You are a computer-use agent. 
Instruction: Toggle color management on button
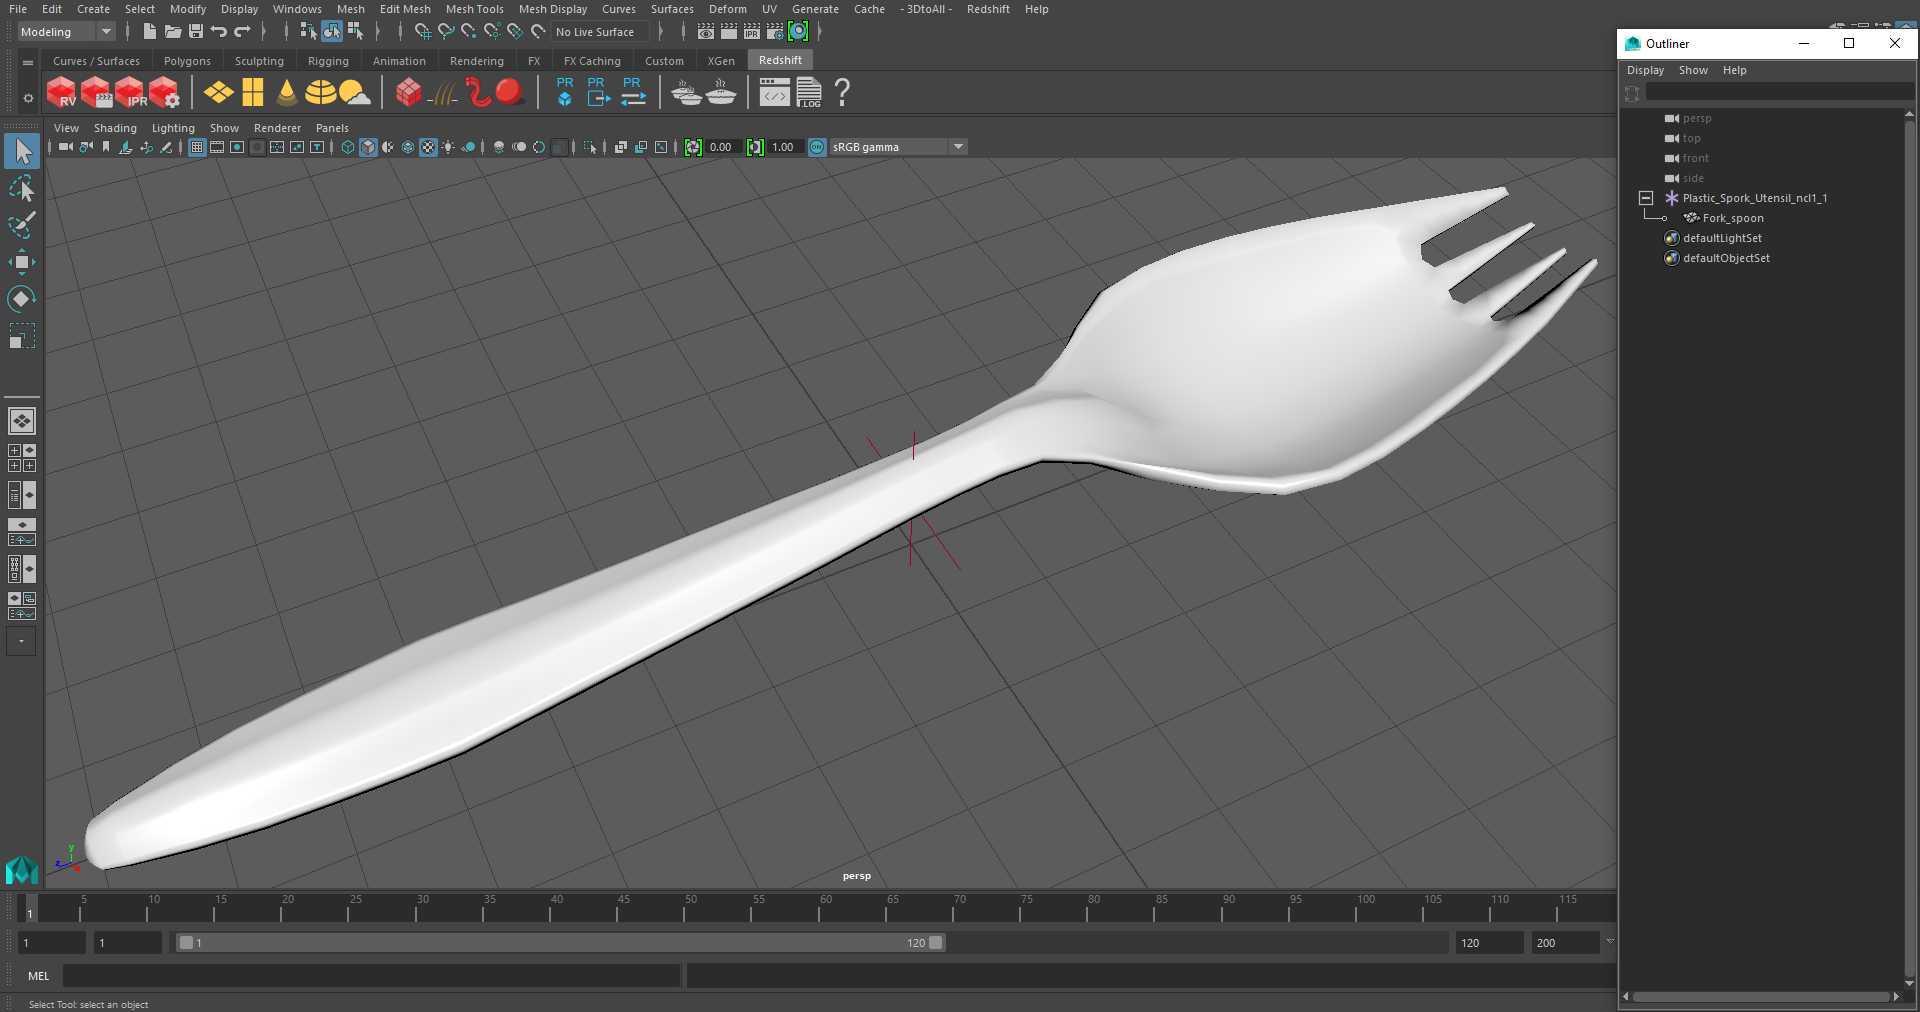(x=817, y=147)
